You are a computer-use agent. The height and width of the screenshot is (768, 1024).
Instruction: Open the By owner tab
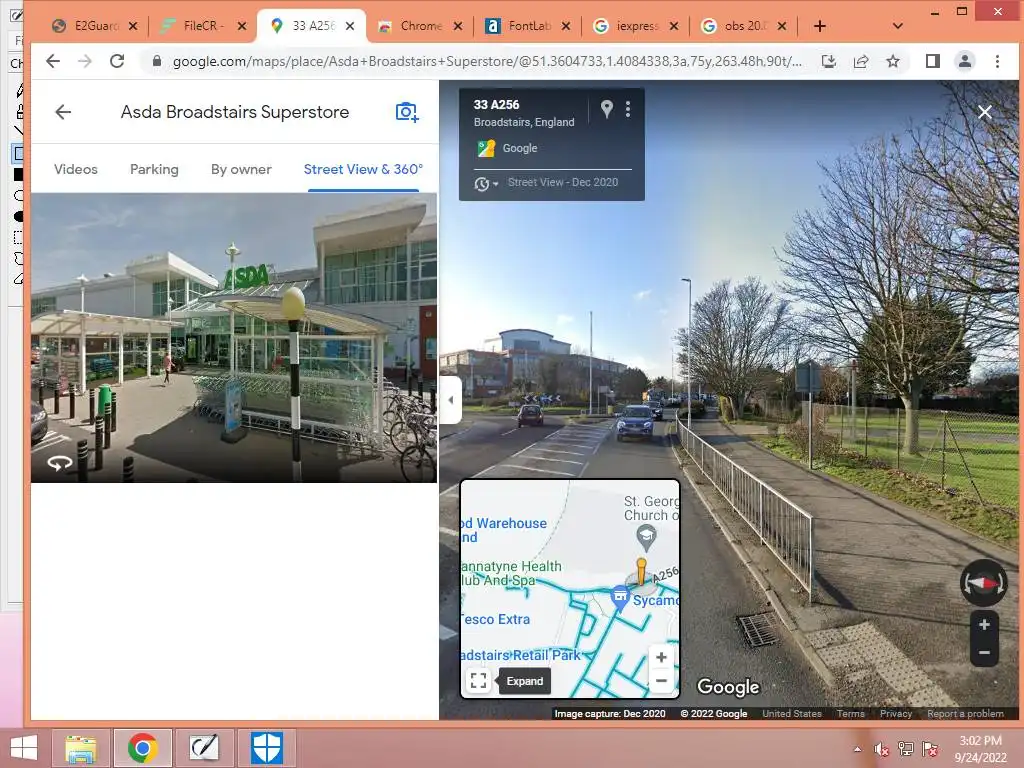pyautogui.click(x=241, y=169)
